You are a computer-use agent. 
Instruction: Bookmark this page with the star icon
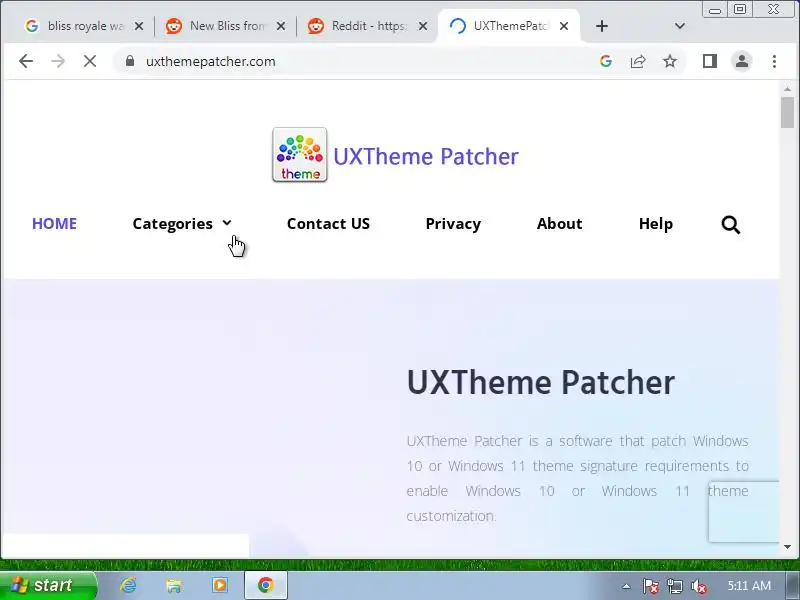coord(670,61)
